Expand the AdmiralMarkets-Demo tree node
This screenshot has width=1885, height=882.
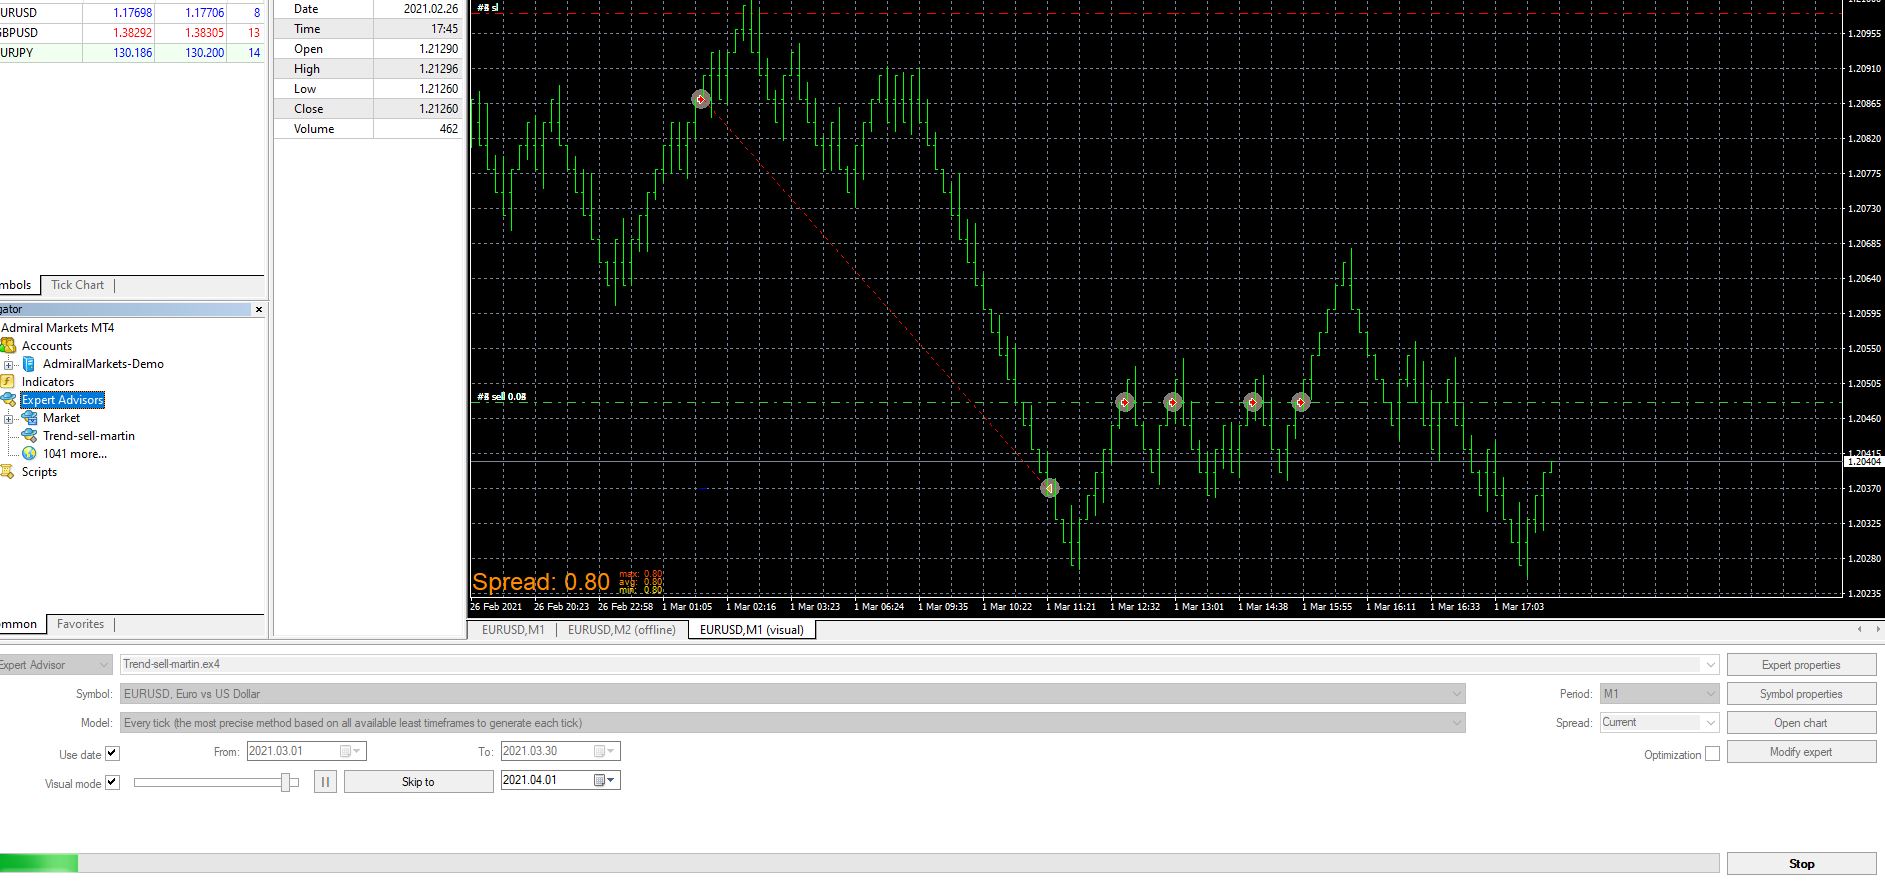point(9,365)
